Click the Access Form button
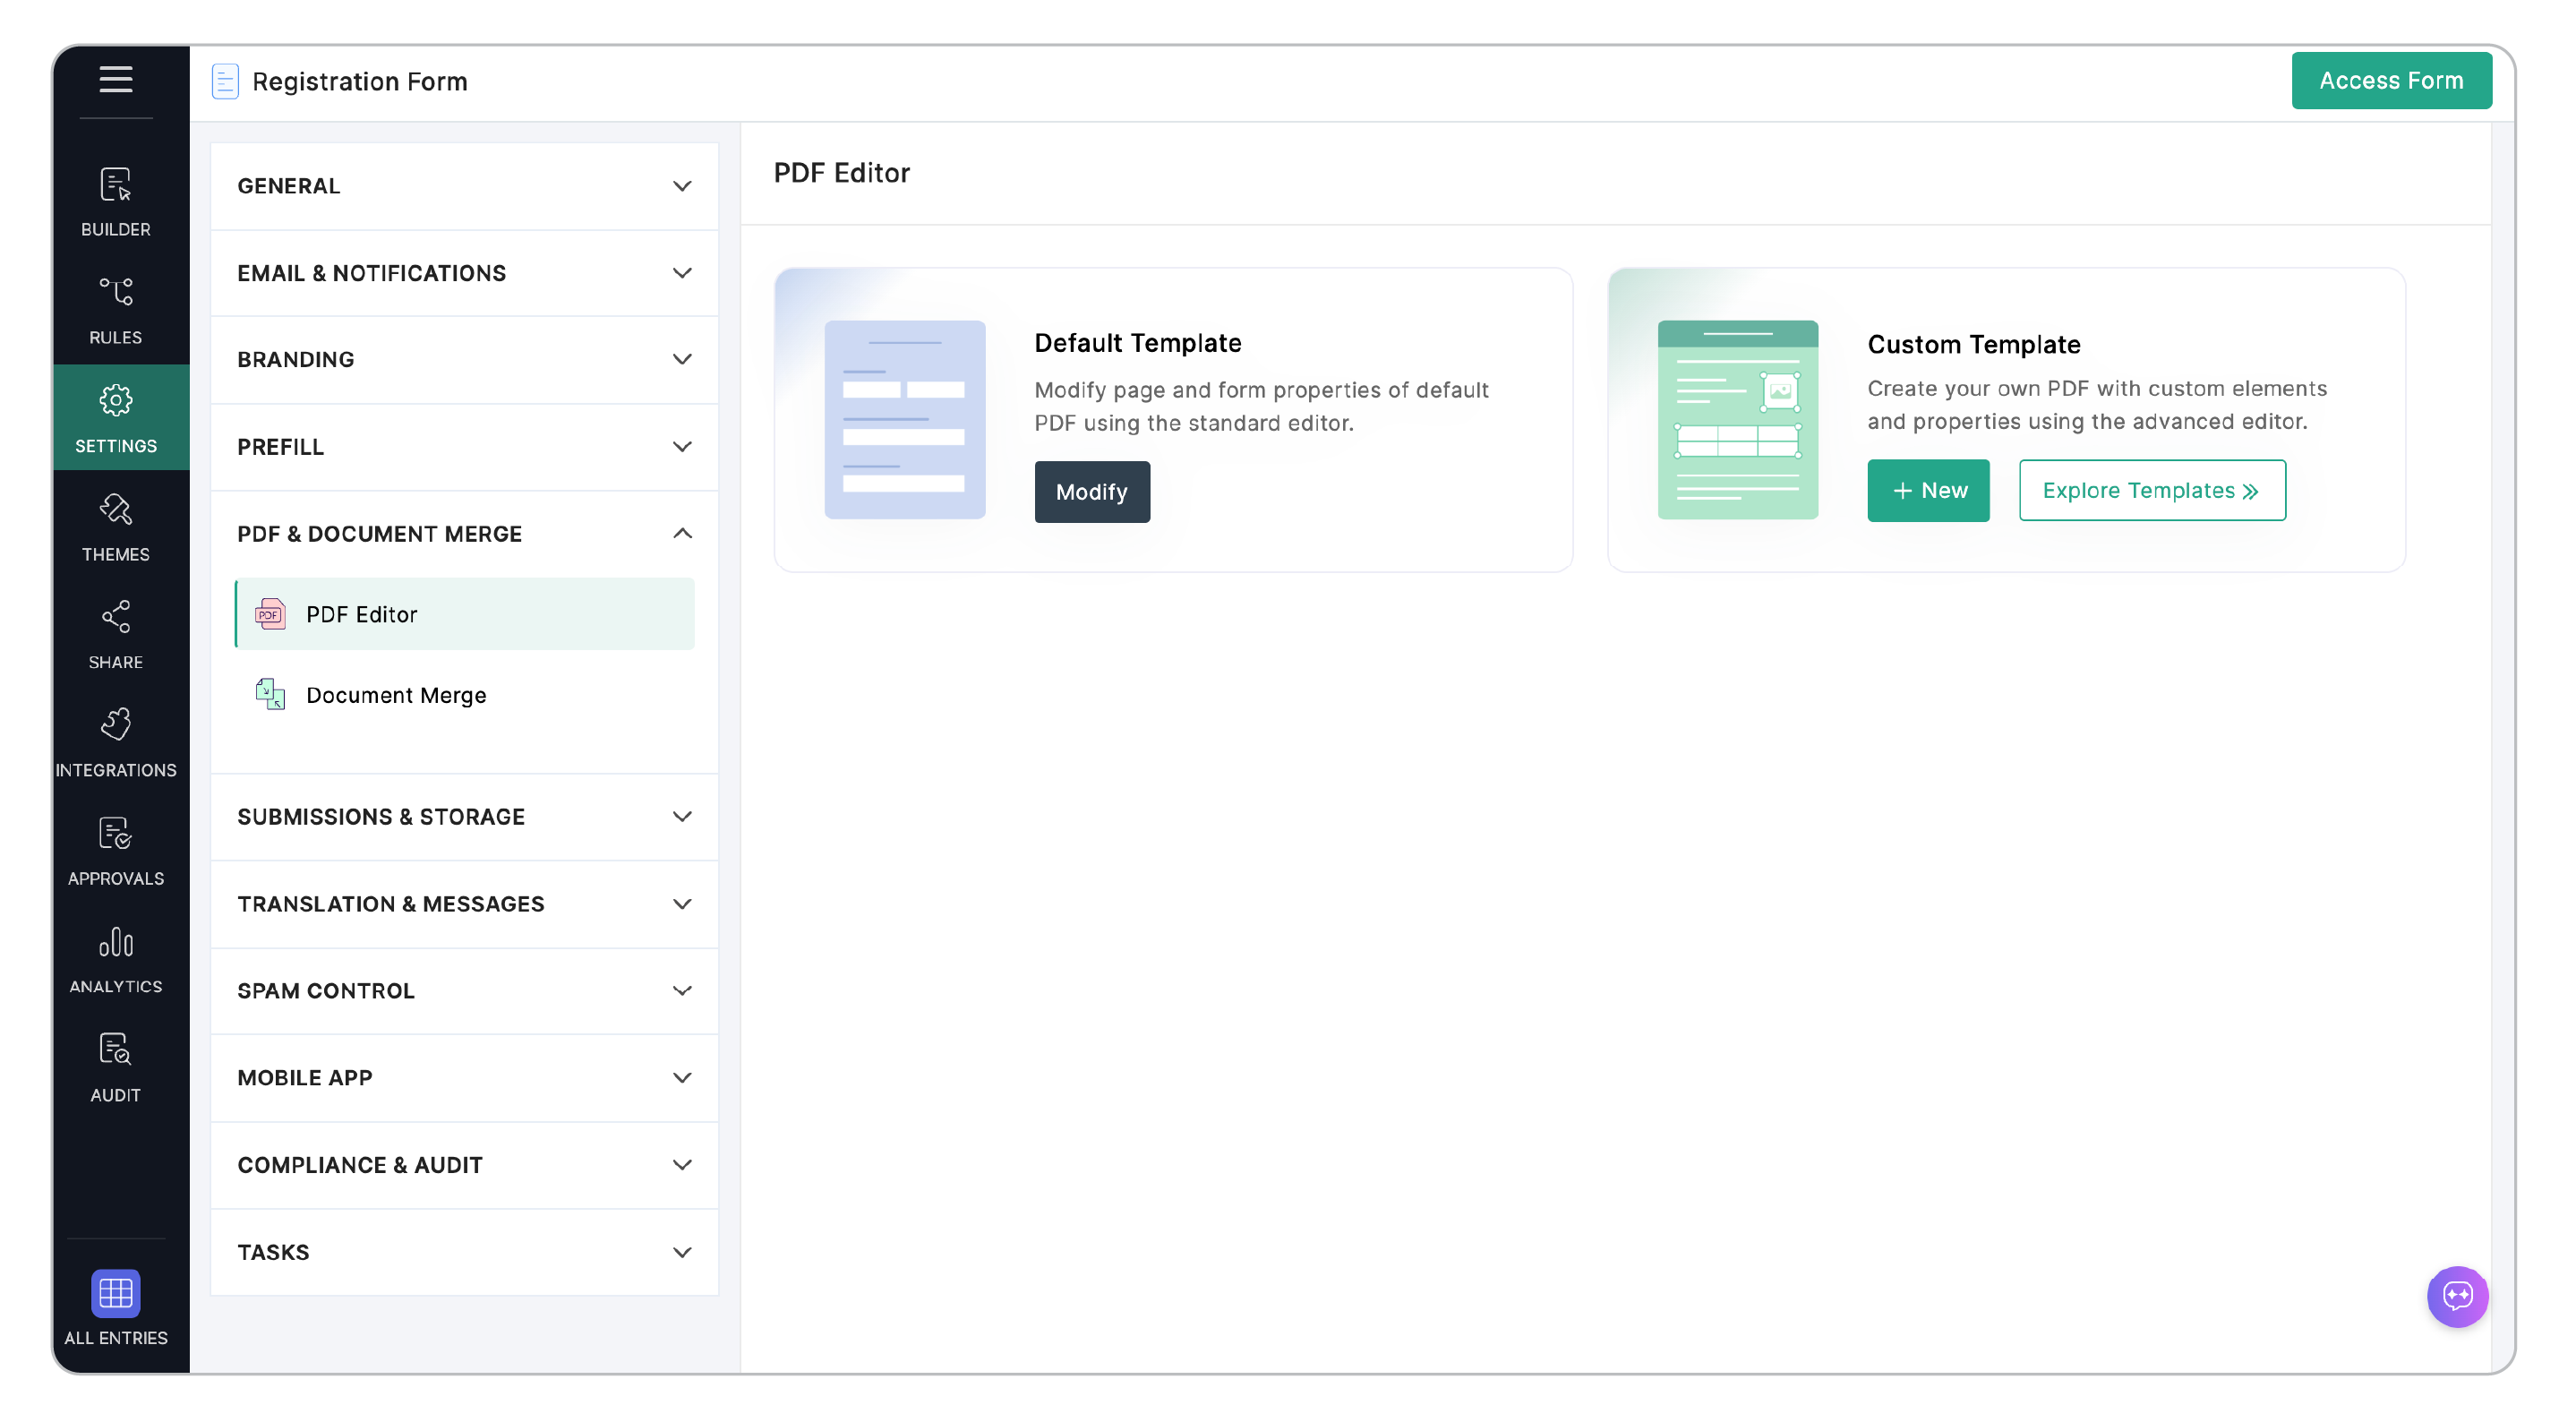Image resolution: width=2576 pixels, height=1422 pixels. 2391,81
